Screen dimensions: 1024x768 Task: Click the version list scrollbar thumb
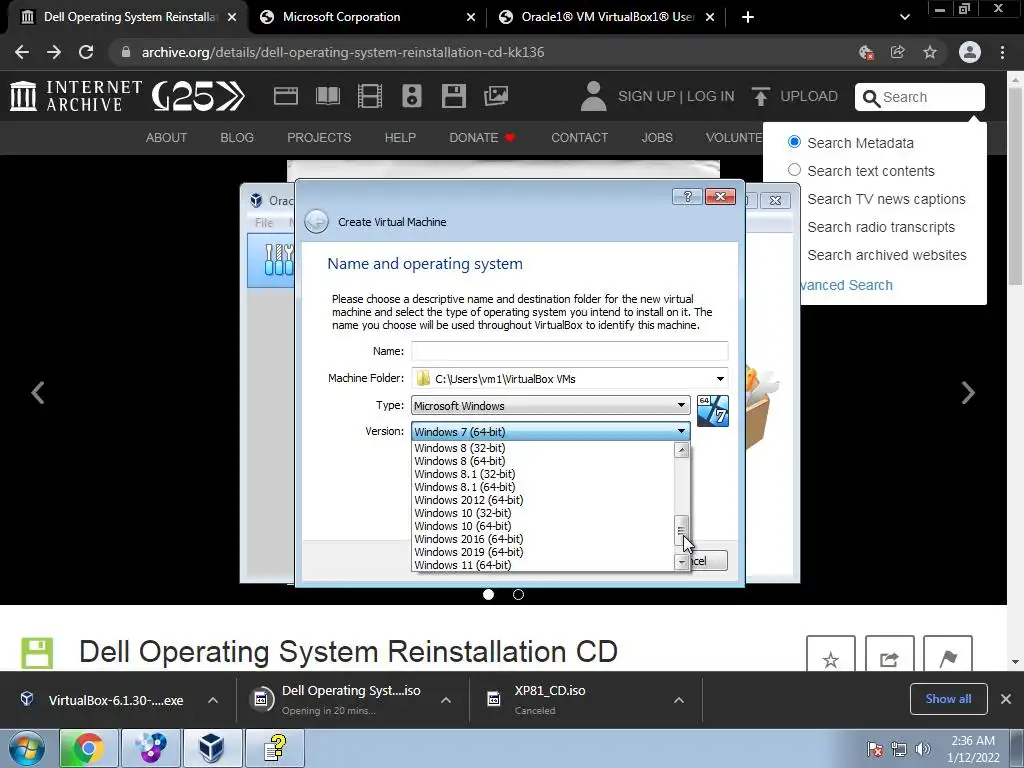click(681, 530)
